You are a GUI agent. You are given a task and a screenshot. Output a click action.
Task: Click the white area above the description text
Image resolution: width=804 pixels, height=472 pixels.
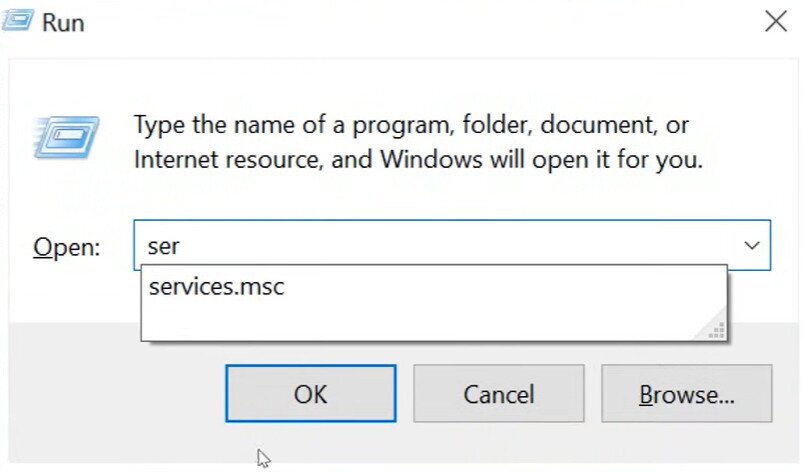point(400,85)
